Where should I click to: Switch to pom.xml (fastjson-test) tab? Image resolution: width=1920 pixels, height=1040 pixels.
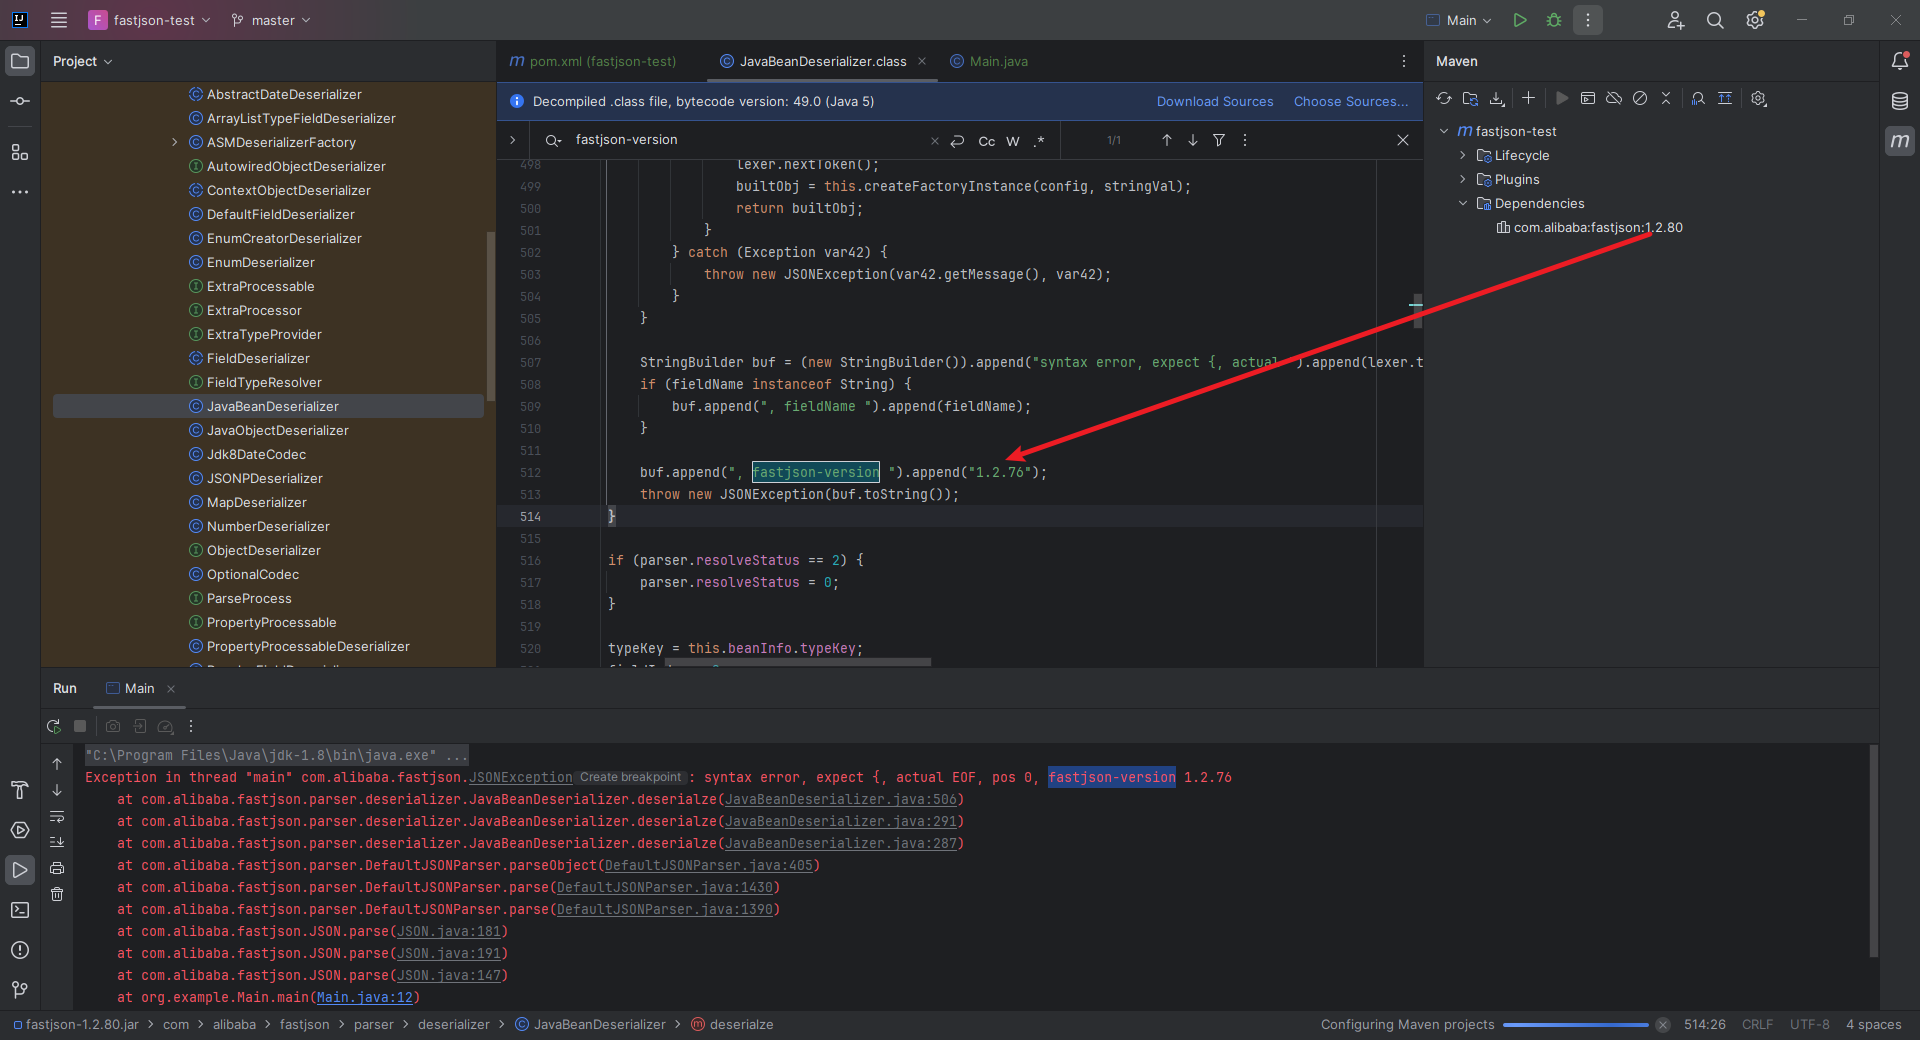click(x=593, y=61)
